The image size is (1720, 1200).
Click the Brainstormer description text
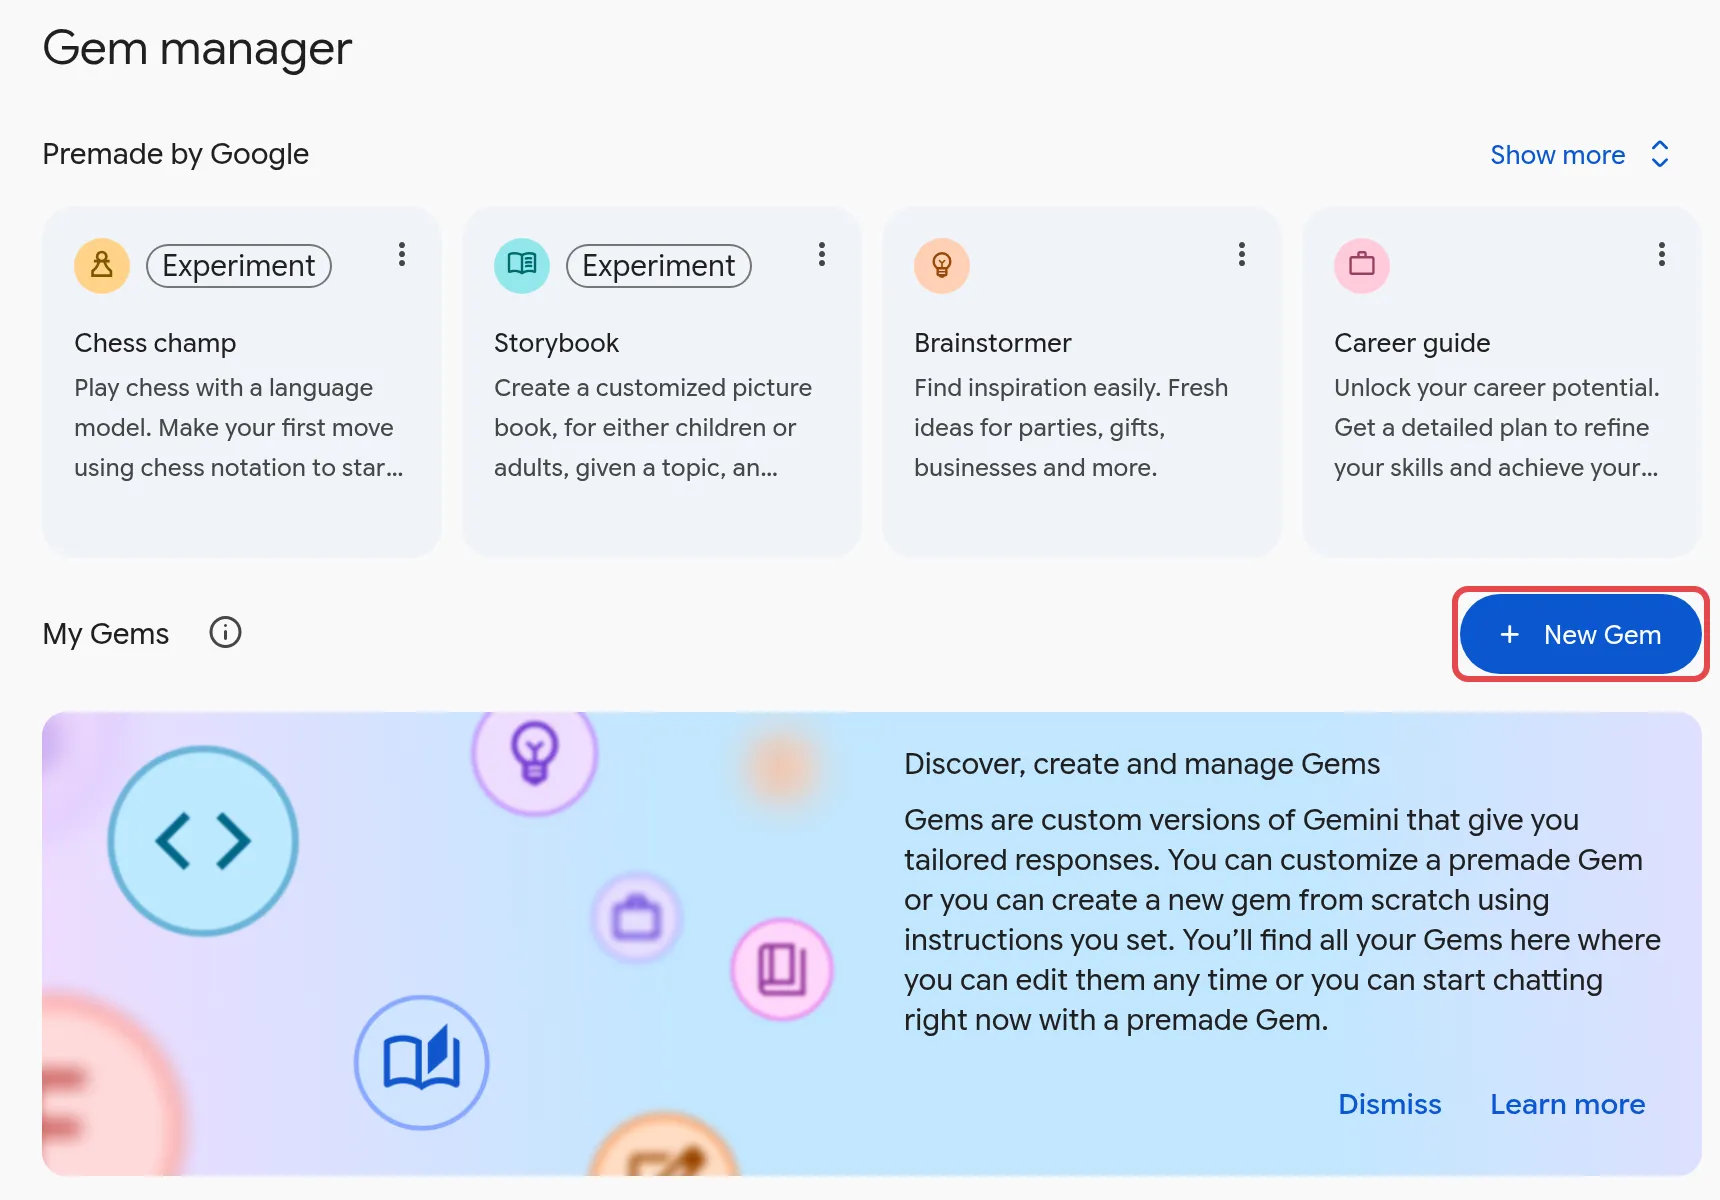pyautogui.click(x=1071, y=428)
